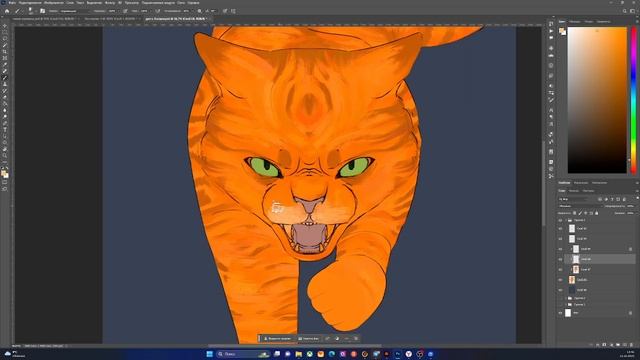Select the Brush tool
The image size is (640, 360).
coord(5,78)
